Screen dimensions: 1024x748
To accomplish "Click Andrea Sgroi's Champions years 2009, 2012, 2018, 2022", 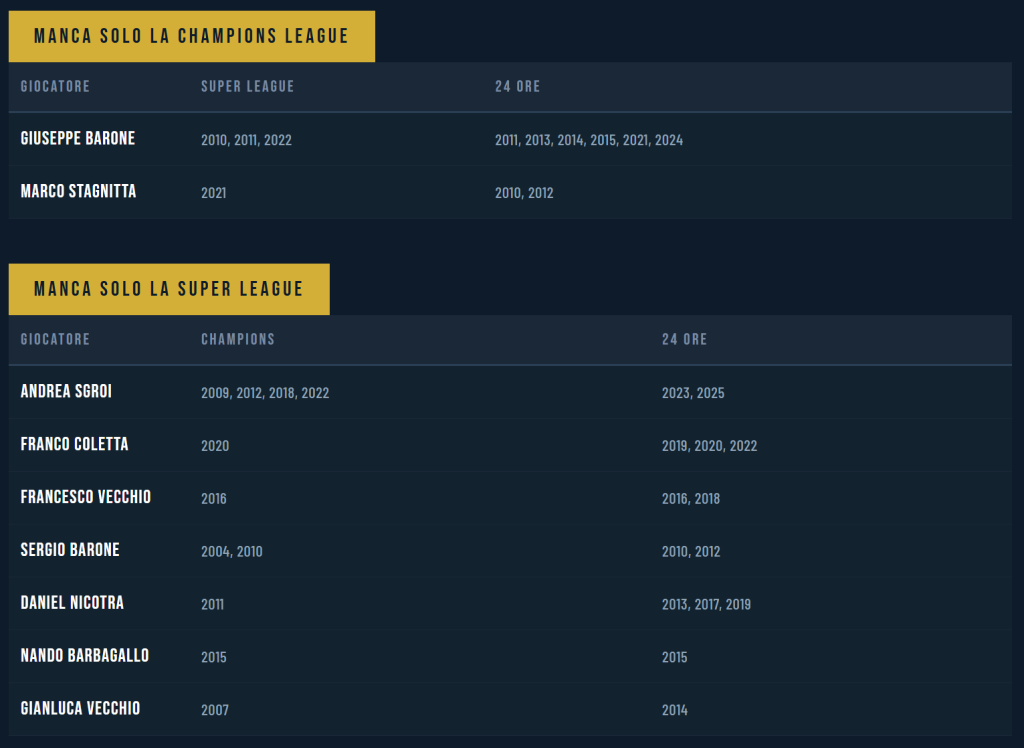I will [264, 394].
